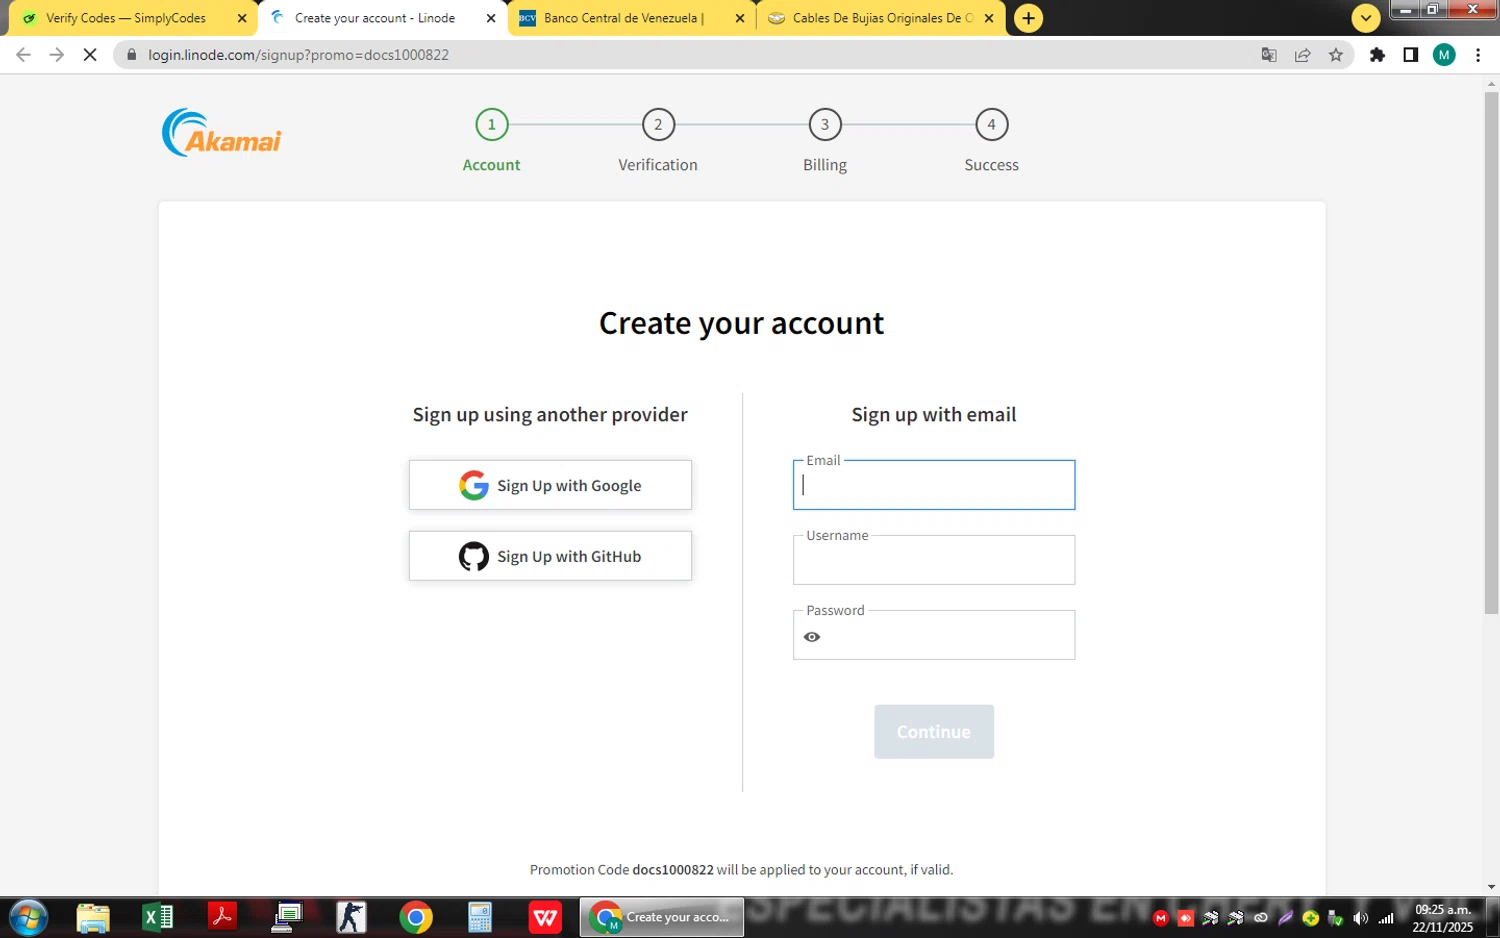This screenshot has height=938, width=1500.
Task: Close the Cables De Bujias tab
Action: click(988, 18)
